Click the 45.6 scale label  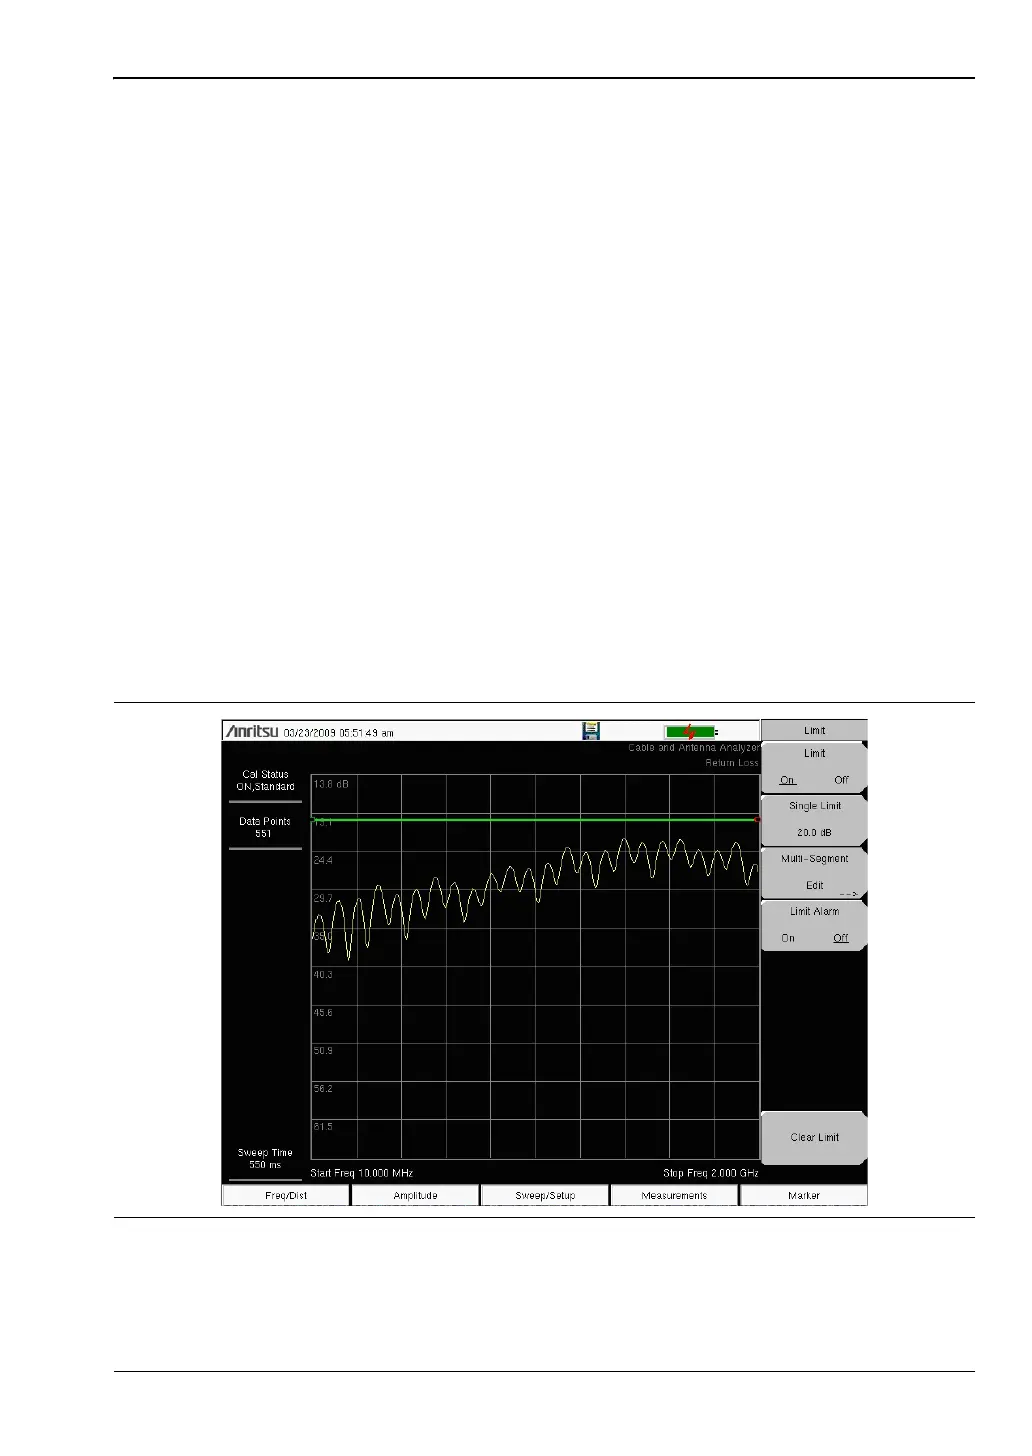323,1012
